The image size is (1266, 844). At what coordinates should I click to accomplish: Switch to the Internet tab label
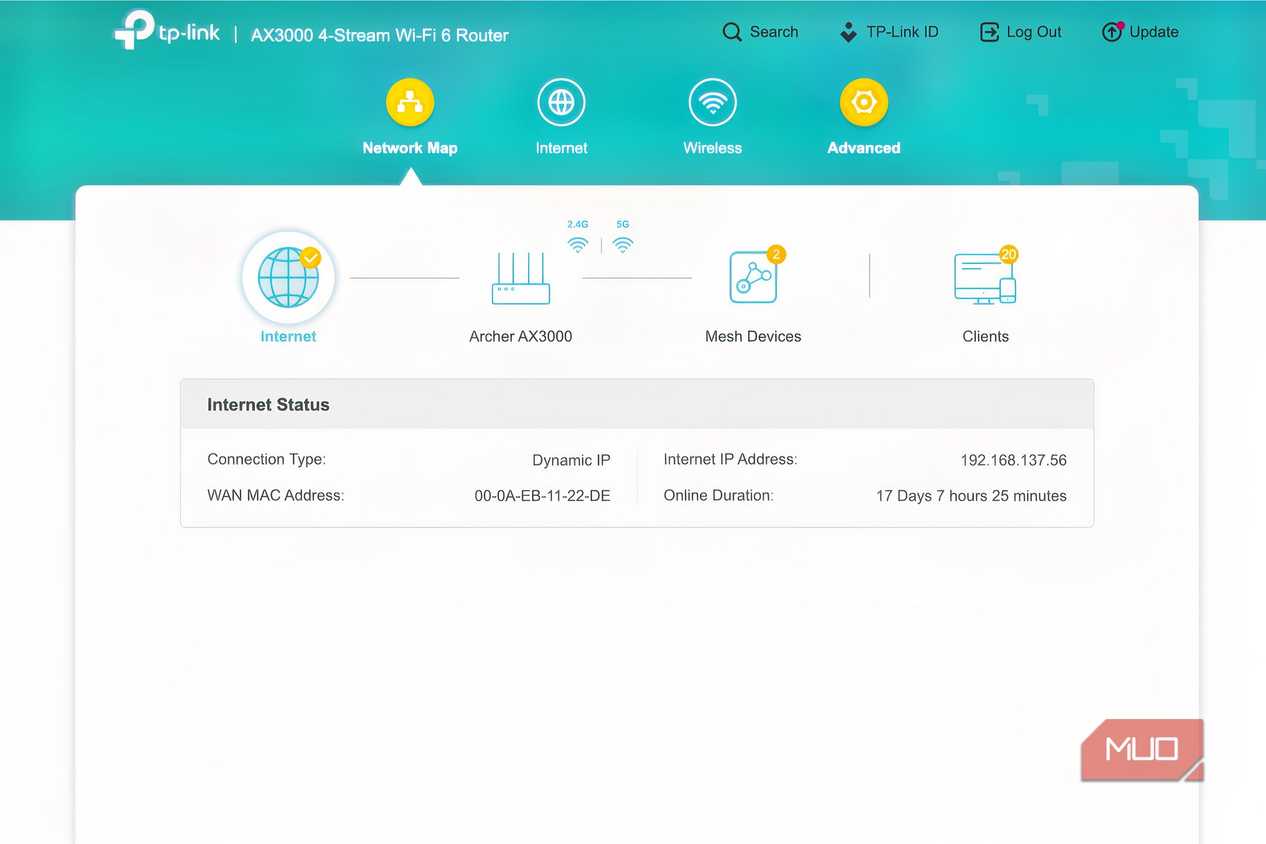pos(561,148)
